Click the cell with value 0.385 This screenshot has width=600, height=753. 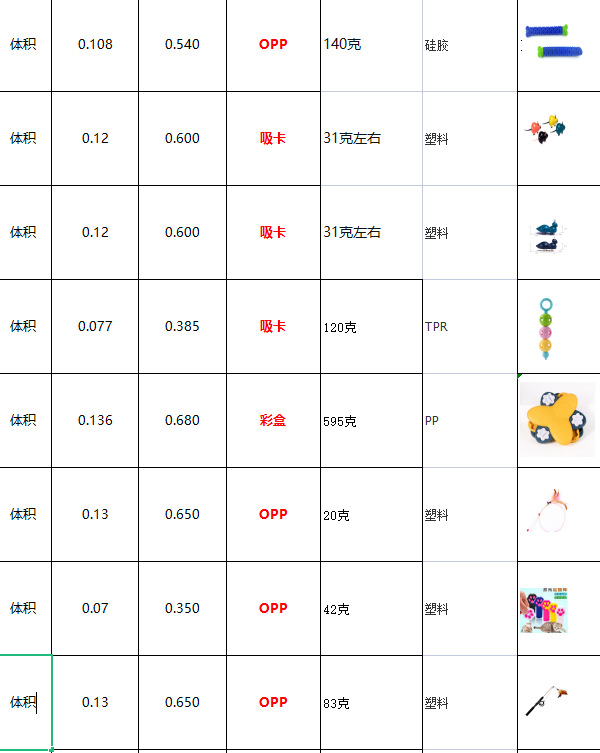click(x=182, y=327)
